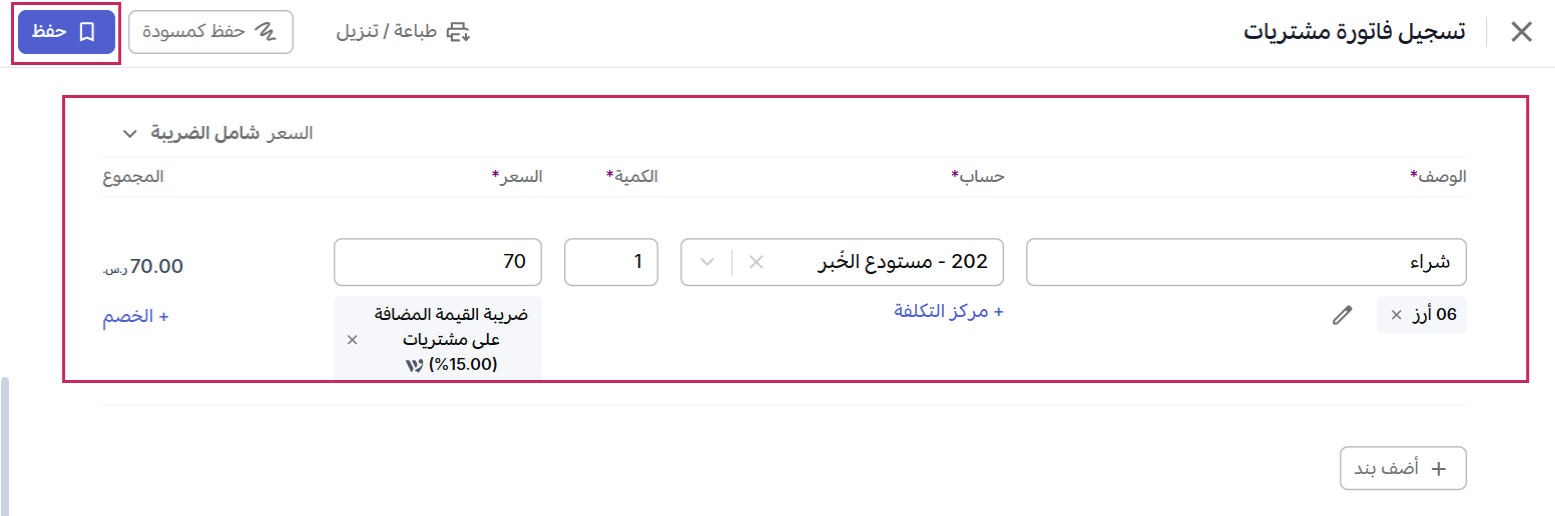Viewport: 1555px width, 516px height.
Task: Remove the ضريبة القيمة المضافة tax tag
Action: tap(352, 340)
